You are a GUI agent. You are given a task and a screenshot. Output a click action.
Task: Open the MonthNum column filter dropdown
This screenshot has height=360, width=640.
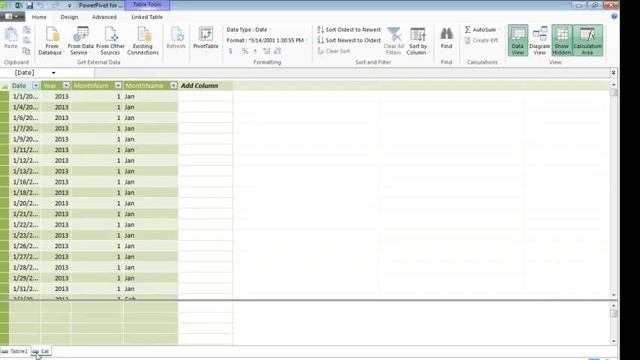(118, 85)
